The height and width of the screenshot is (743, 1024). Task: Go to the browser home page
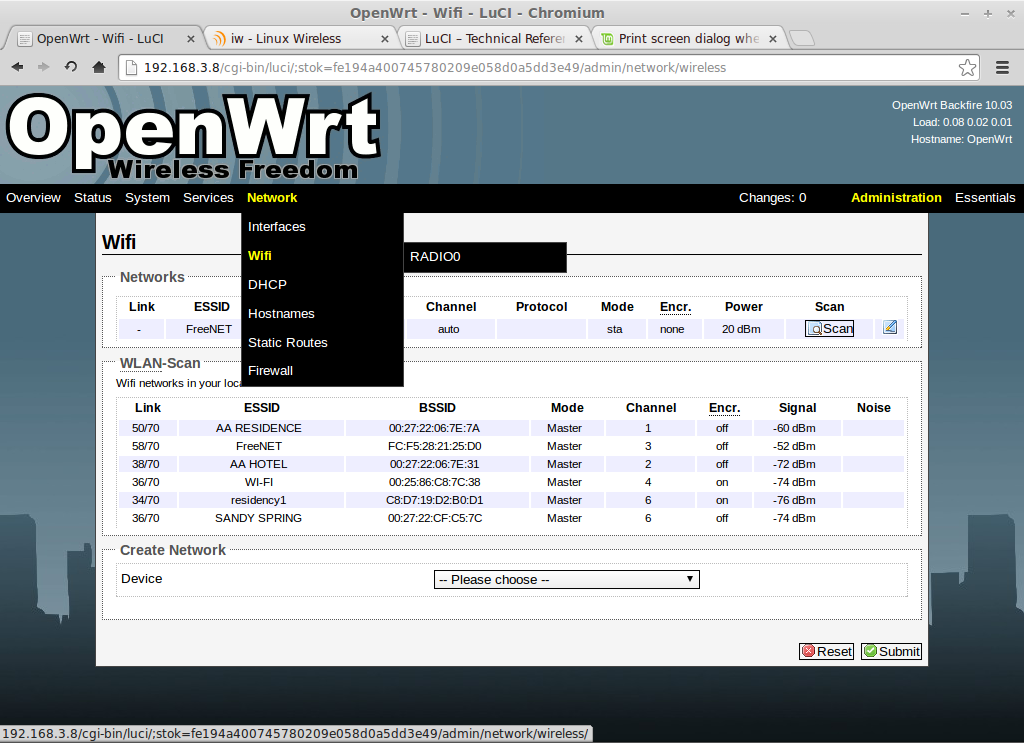point(99,67)
